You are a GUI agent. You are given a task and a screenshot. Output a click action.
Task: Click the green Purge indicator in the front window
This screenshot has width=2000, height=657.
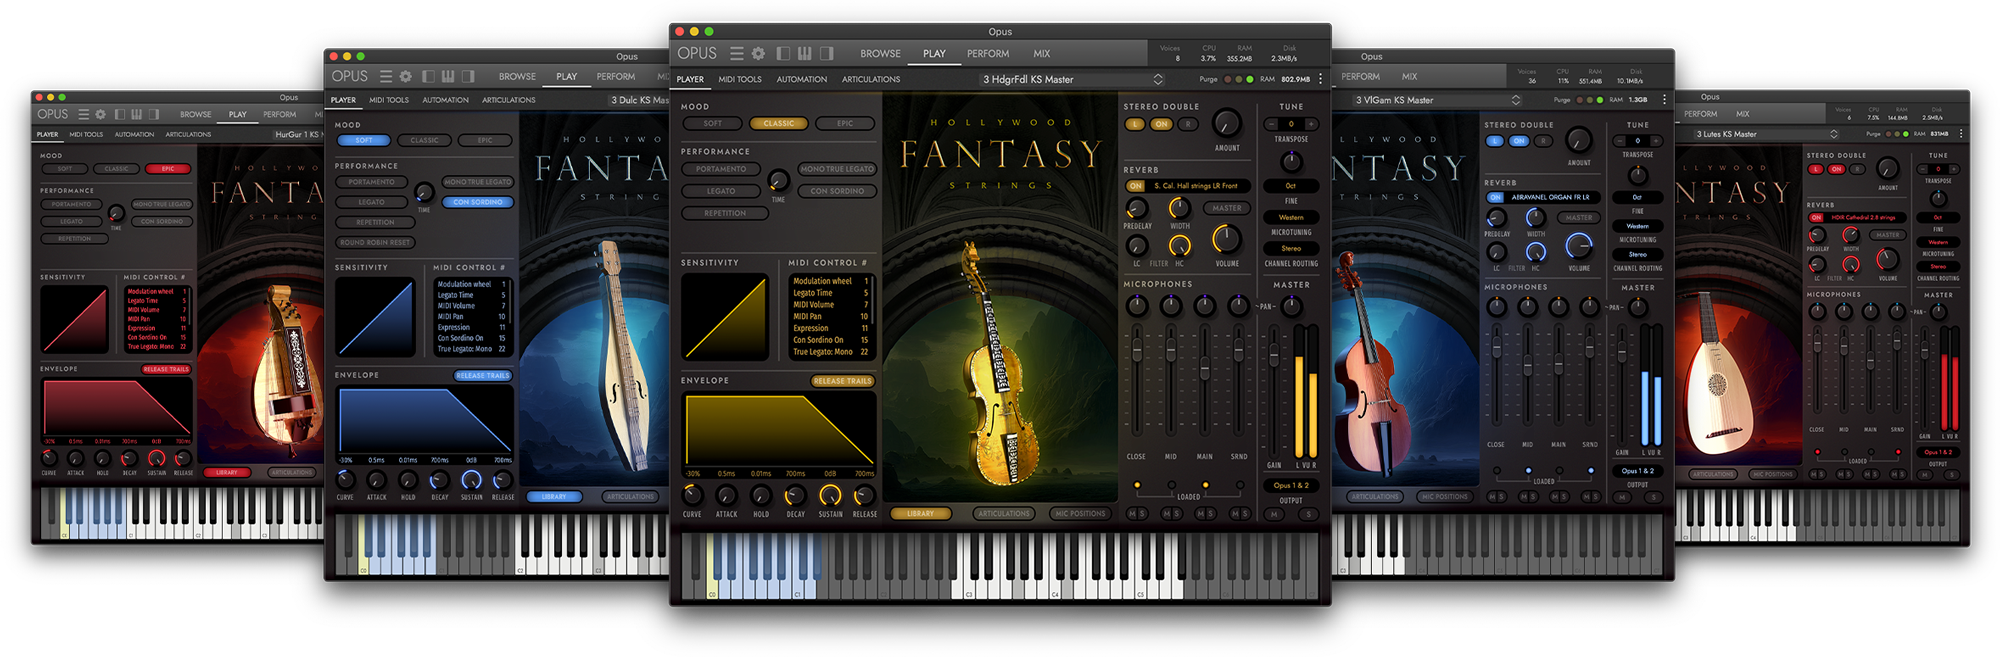[x=1249, y=79]
